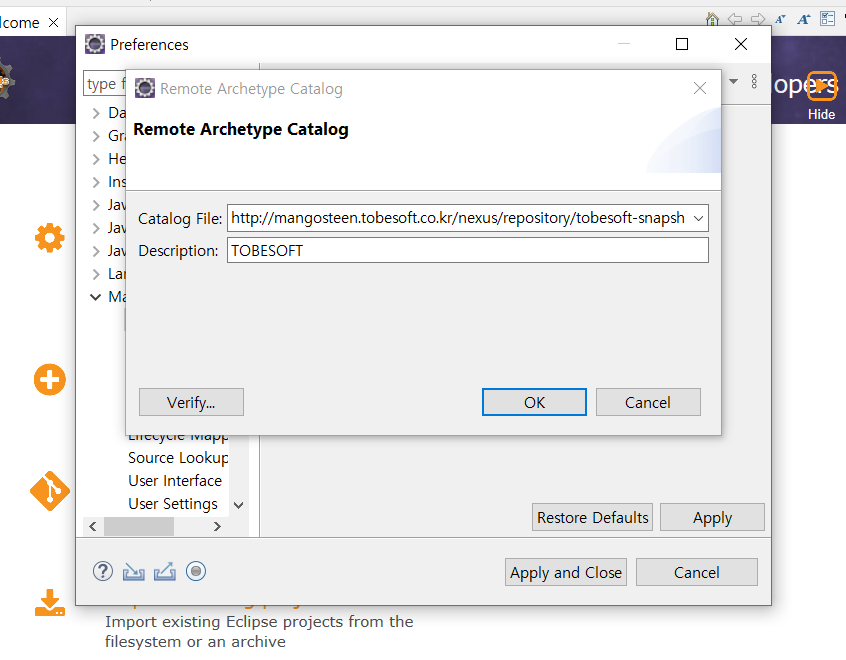Close the Remote Archetype Catalog dialog
Screen dimensions: 846x660
coord(700,88)
